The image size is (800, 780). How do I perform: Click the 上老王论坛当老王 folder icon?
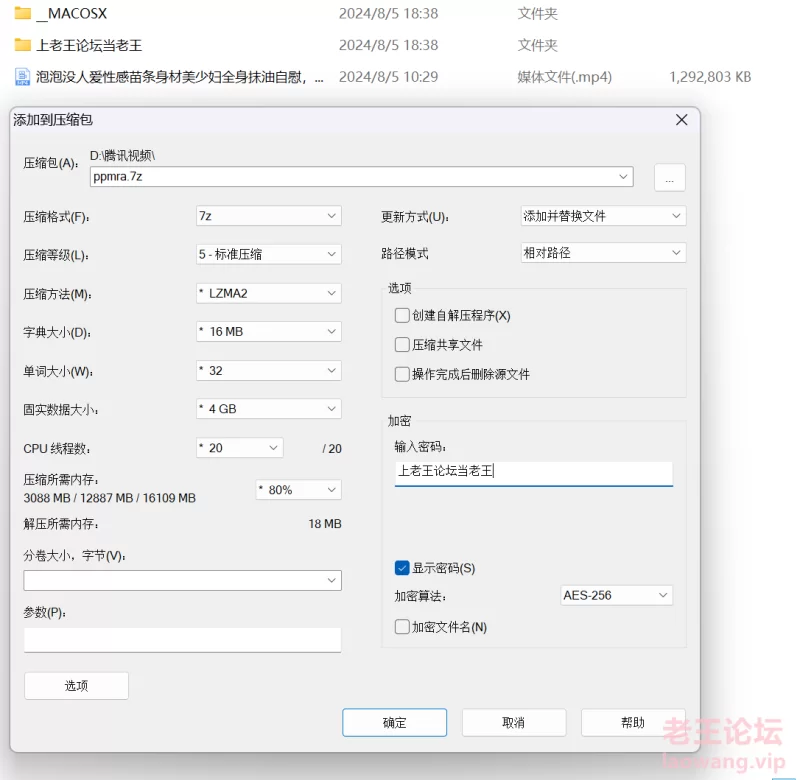pyautogui.click(x=22, y=45)
